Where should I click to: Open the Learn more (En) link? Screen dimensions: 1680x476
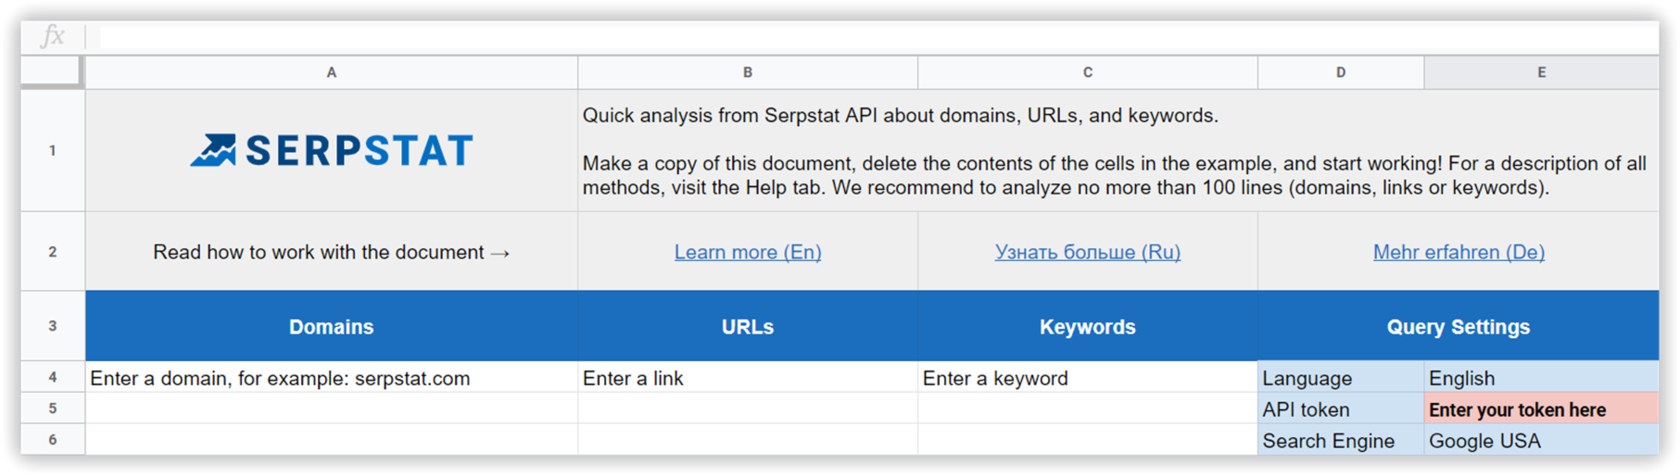pyautogui.click(x=747, y=252)
